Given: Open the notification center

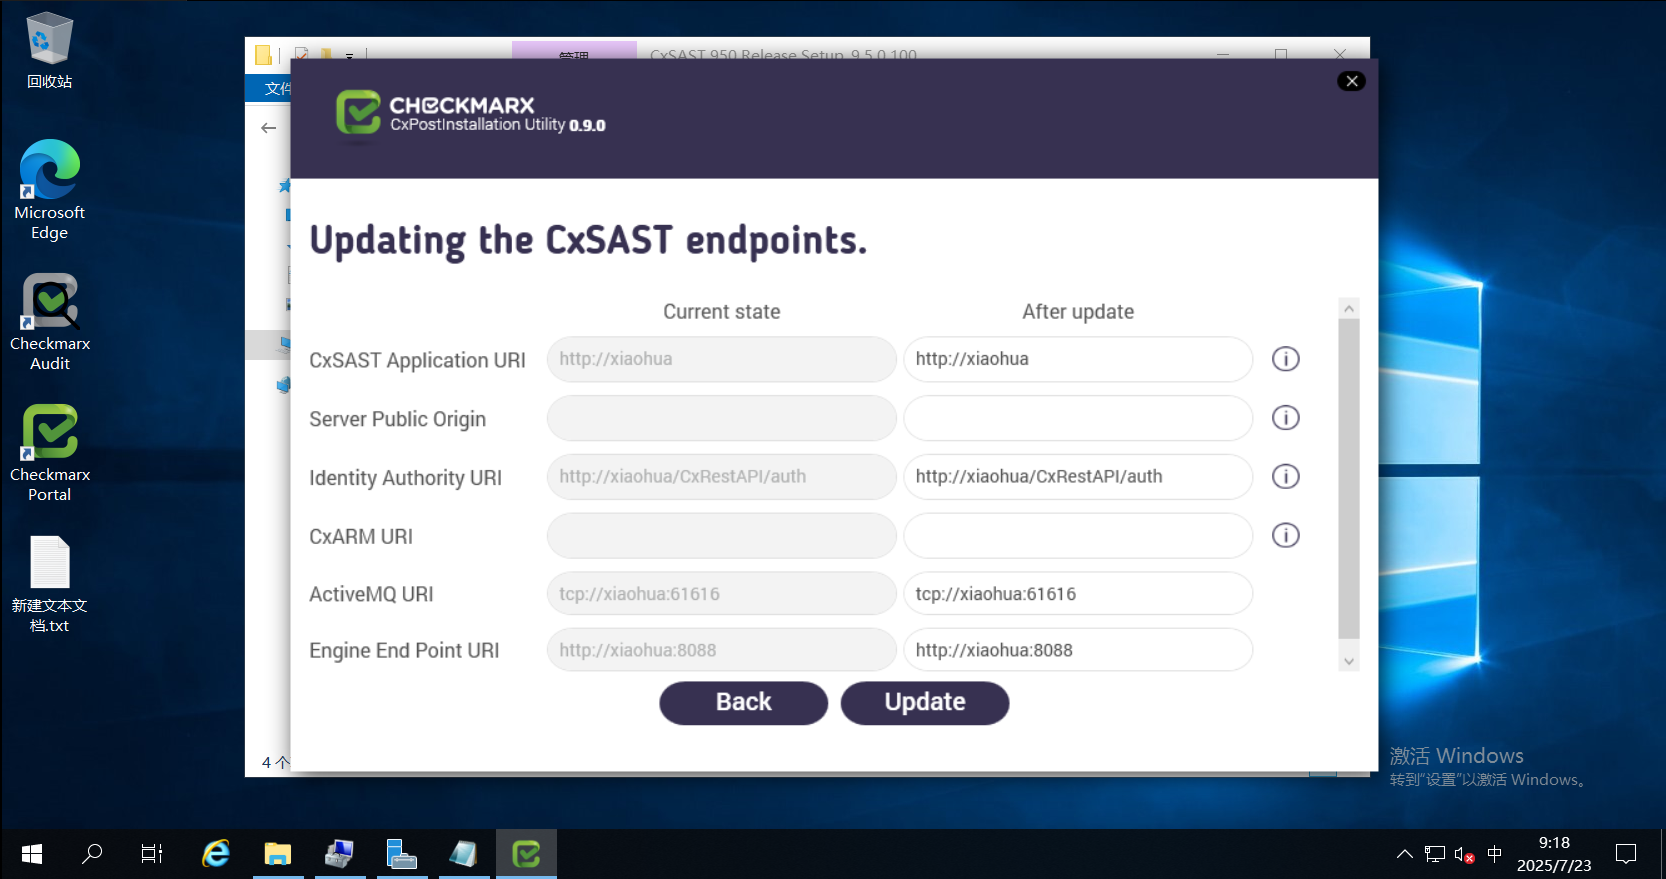Looking at the screenshot, I should point(1626,854).
